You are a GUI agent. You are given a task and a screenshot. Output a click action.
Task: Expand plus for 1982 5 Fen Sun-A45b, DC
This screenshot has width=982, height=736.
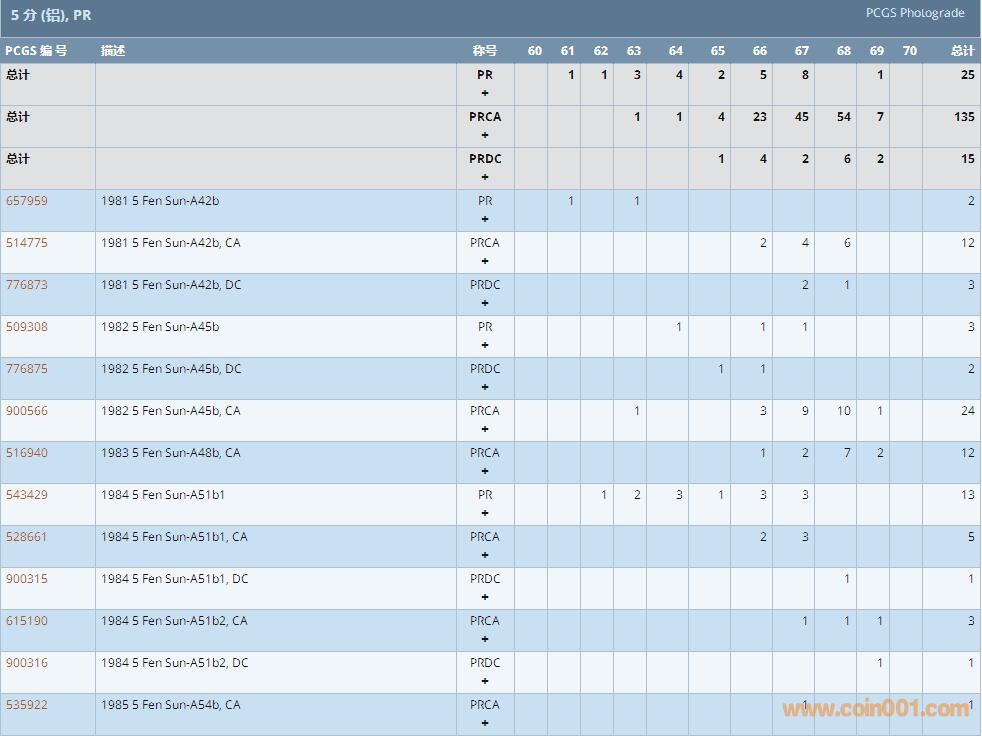[x=485, y=387]
